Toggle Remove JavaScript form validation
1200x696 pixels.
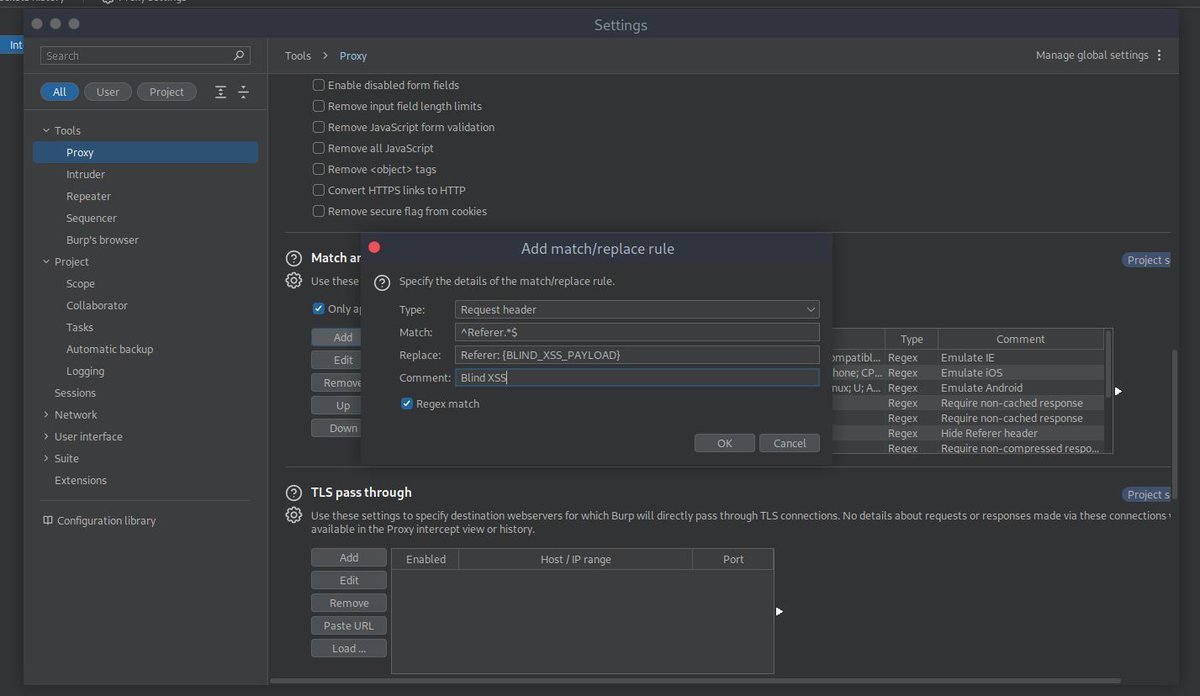319,127
